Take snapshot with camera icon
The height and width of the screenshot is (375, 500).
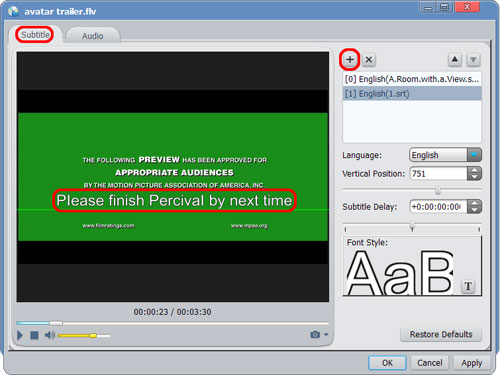click(x=315, y=334)
